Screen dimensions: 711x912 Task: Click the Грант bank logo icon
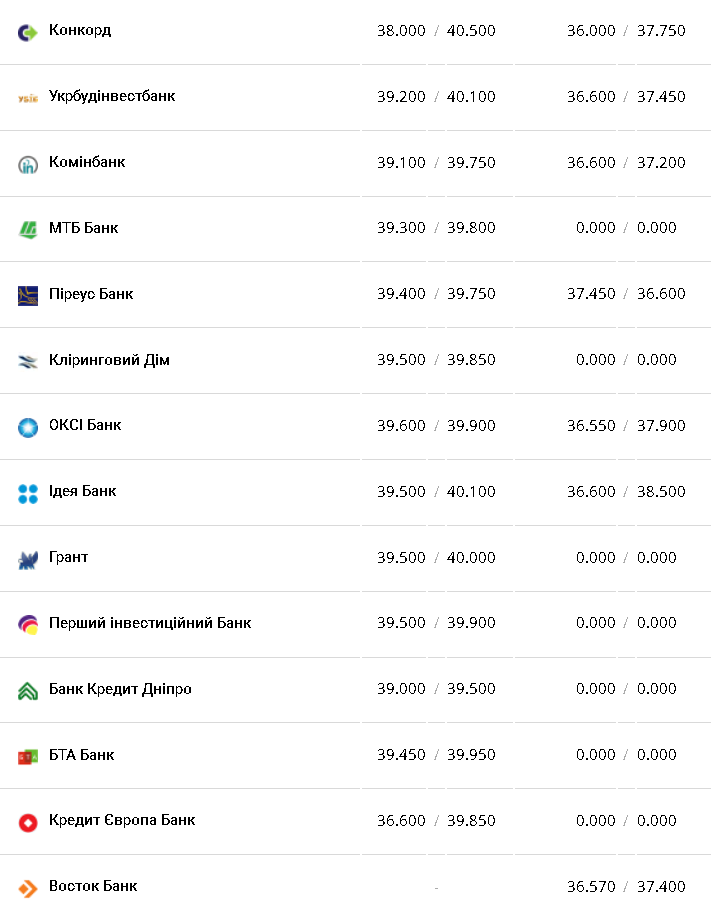(x=27, y=559)
